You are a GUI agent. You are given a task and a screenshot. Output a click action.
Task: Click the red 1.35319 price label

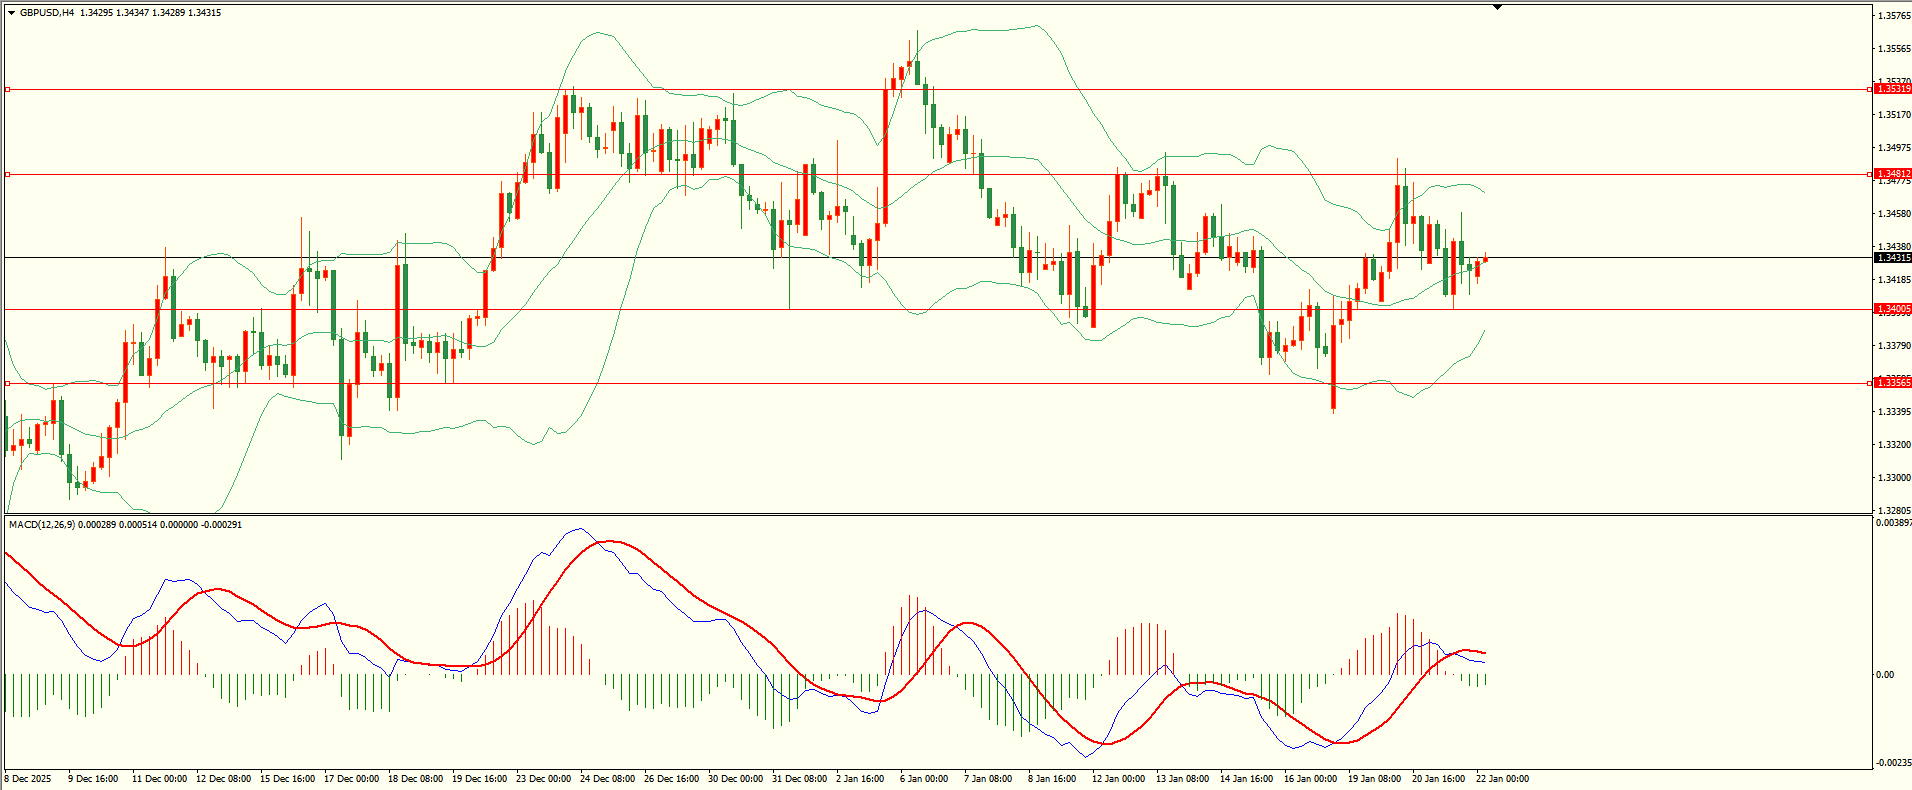tap(1893, 89)
